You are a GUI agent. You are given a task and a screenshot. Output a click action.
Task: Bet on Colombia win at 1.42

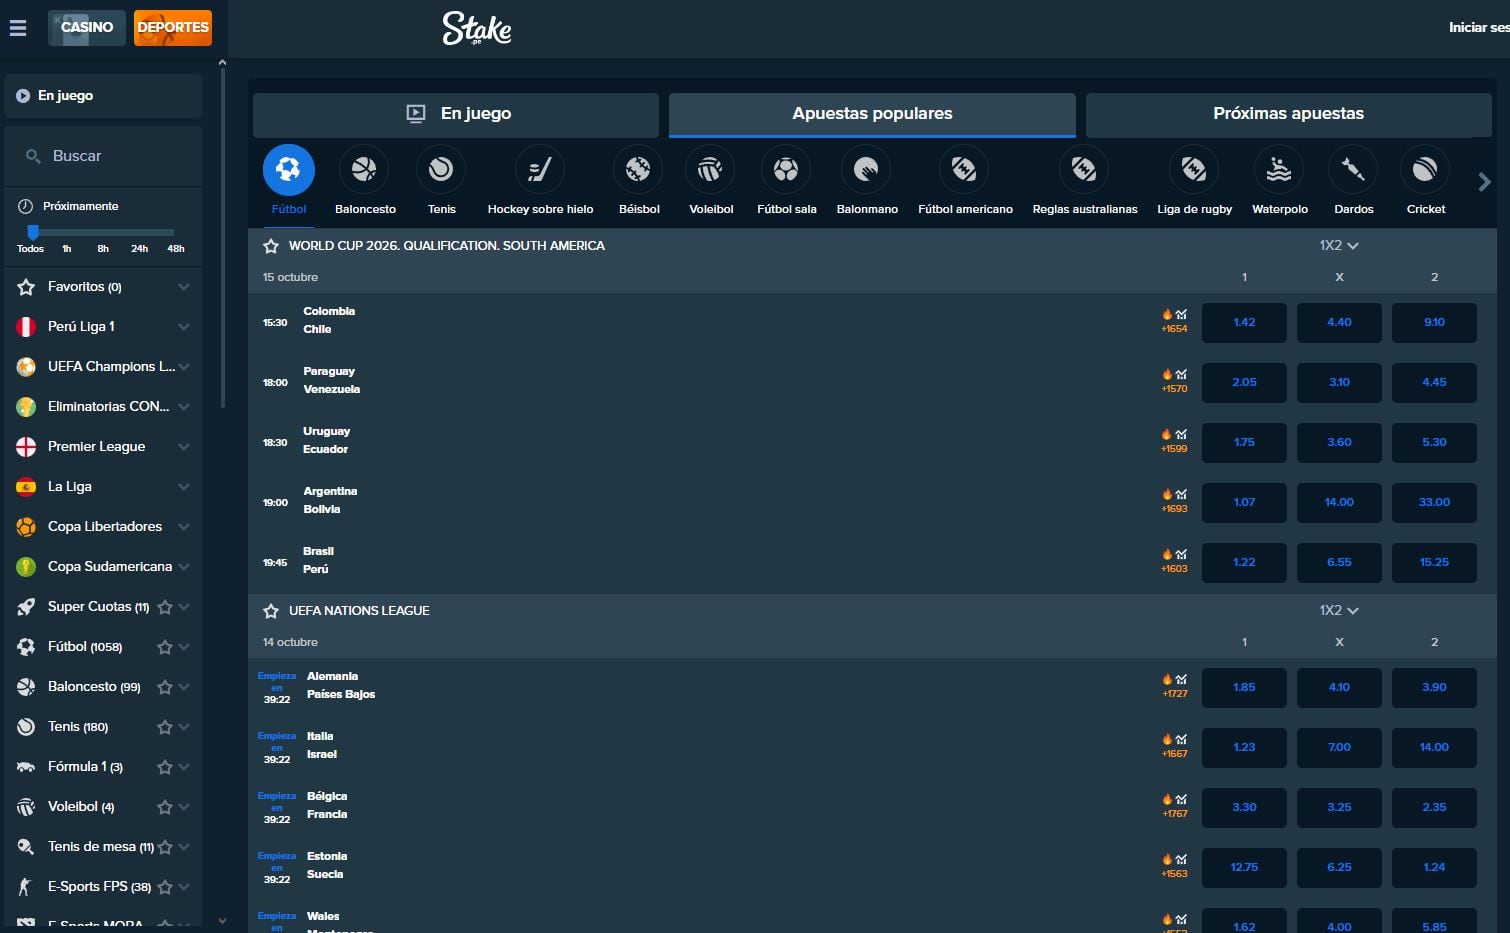tap(1244, 323)
